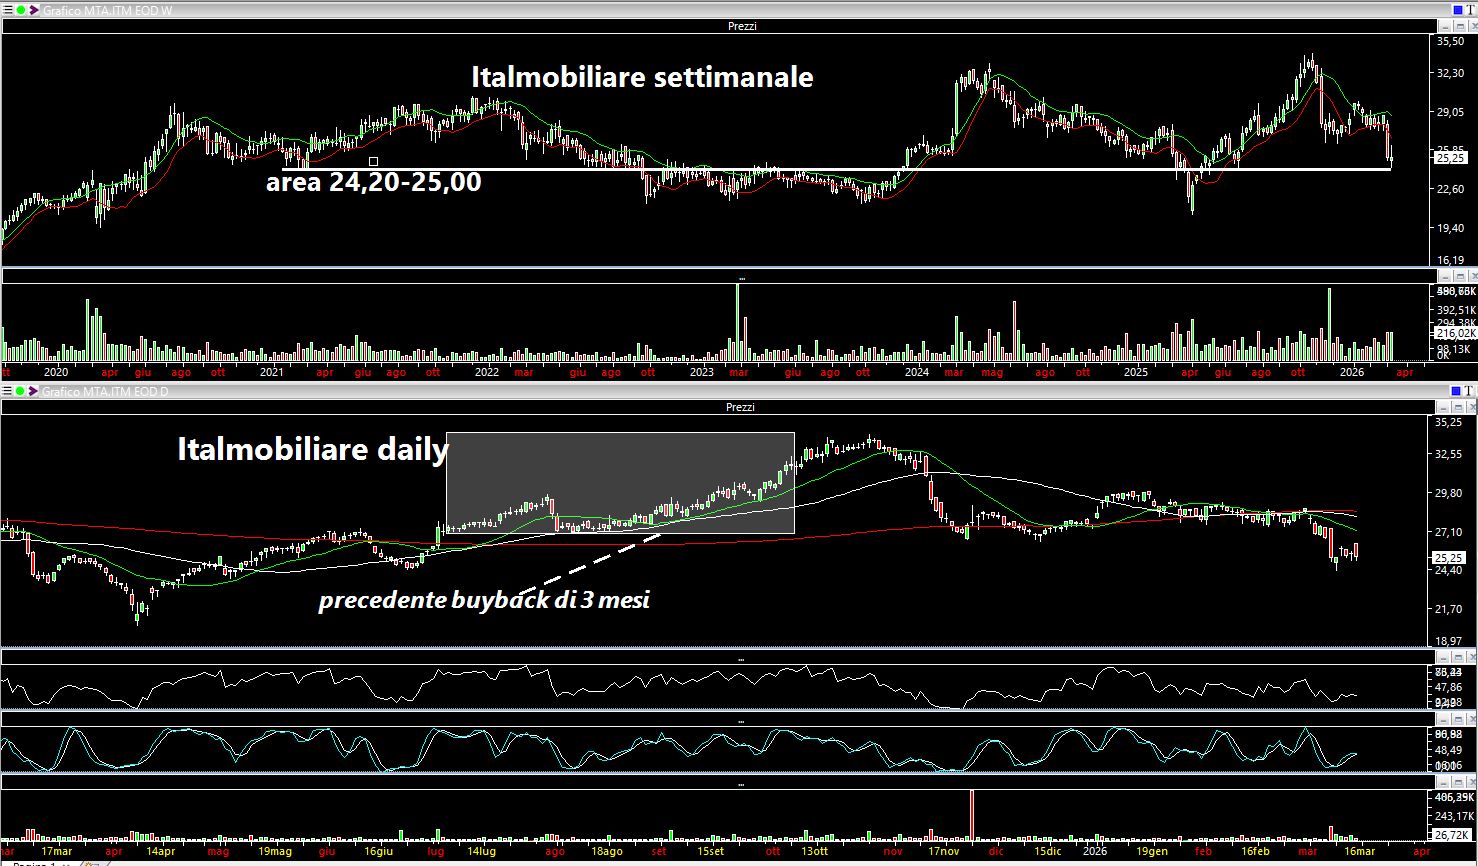Click the 2020 year label on weekly axis
The image size is (1478, 866).
57,372
